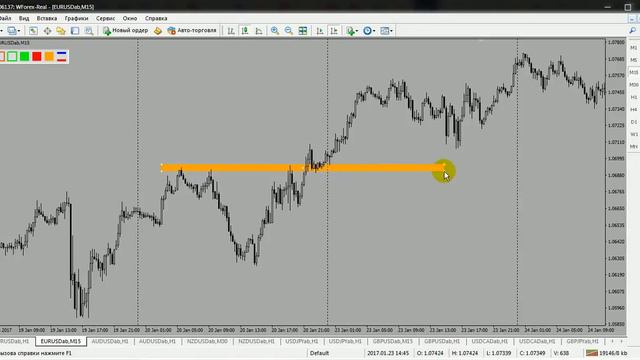Viewport: 640px width, 360px height.
Task: Pick the white green-bordered swatch
Action: coord(12,56)
